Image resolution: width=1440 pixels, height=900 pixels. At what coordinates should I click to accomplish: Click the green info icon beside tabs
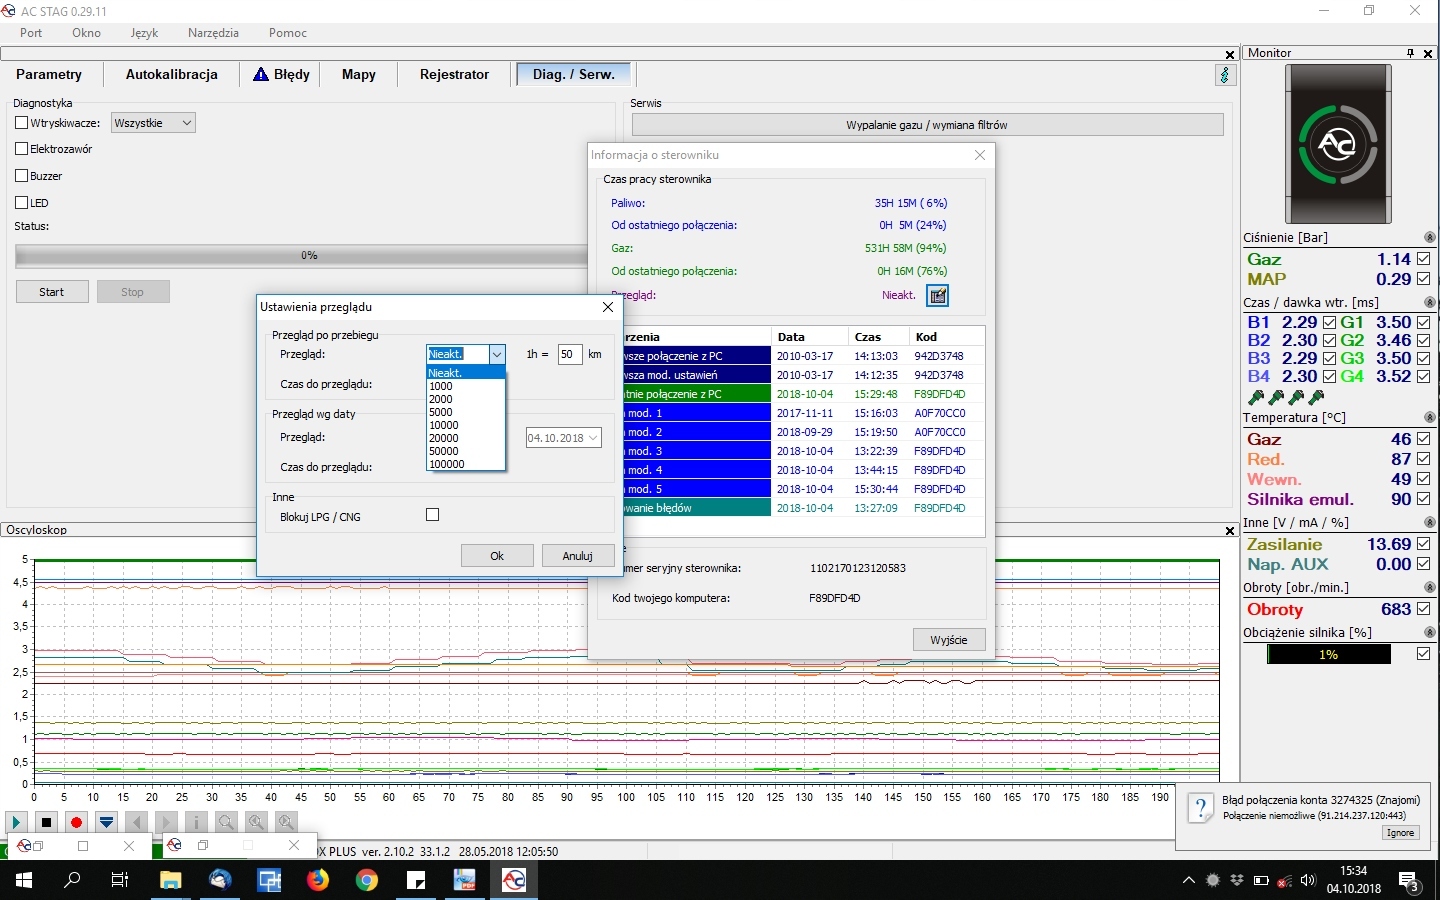click(1225, 75)
